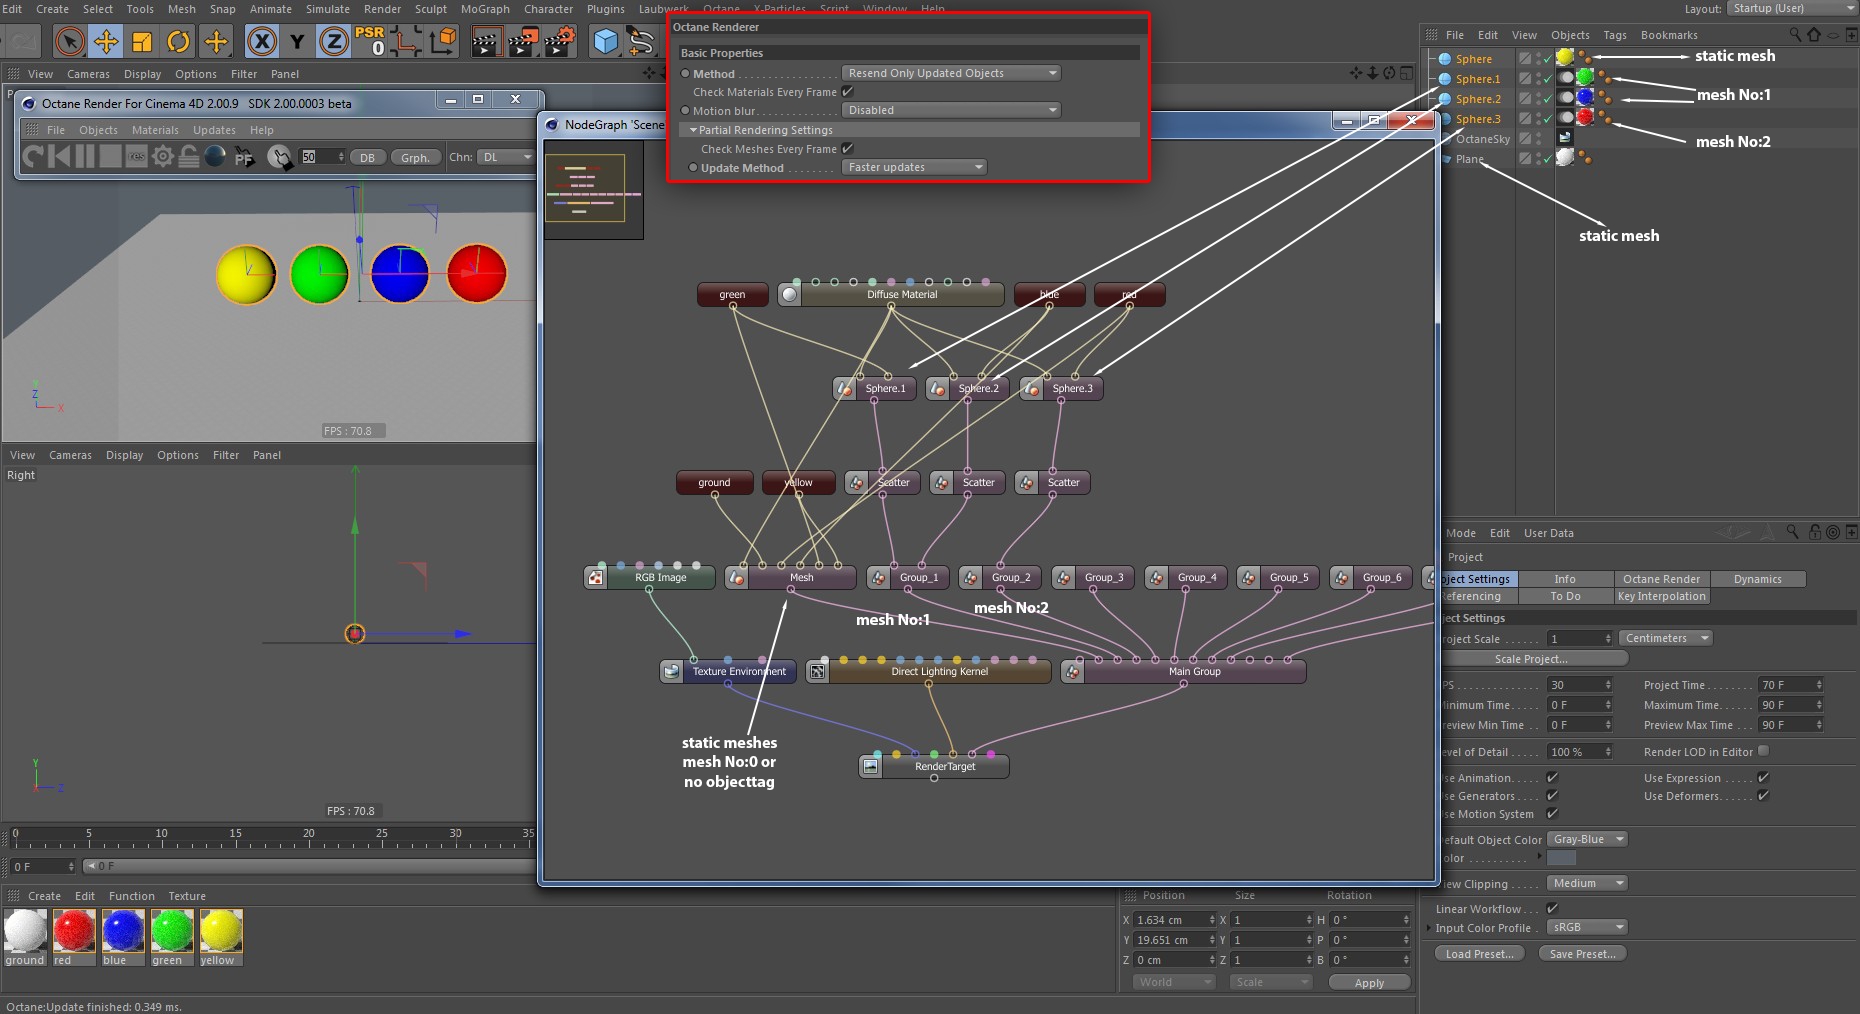Uncheck Use Generators checkbox

(1552, 795)
